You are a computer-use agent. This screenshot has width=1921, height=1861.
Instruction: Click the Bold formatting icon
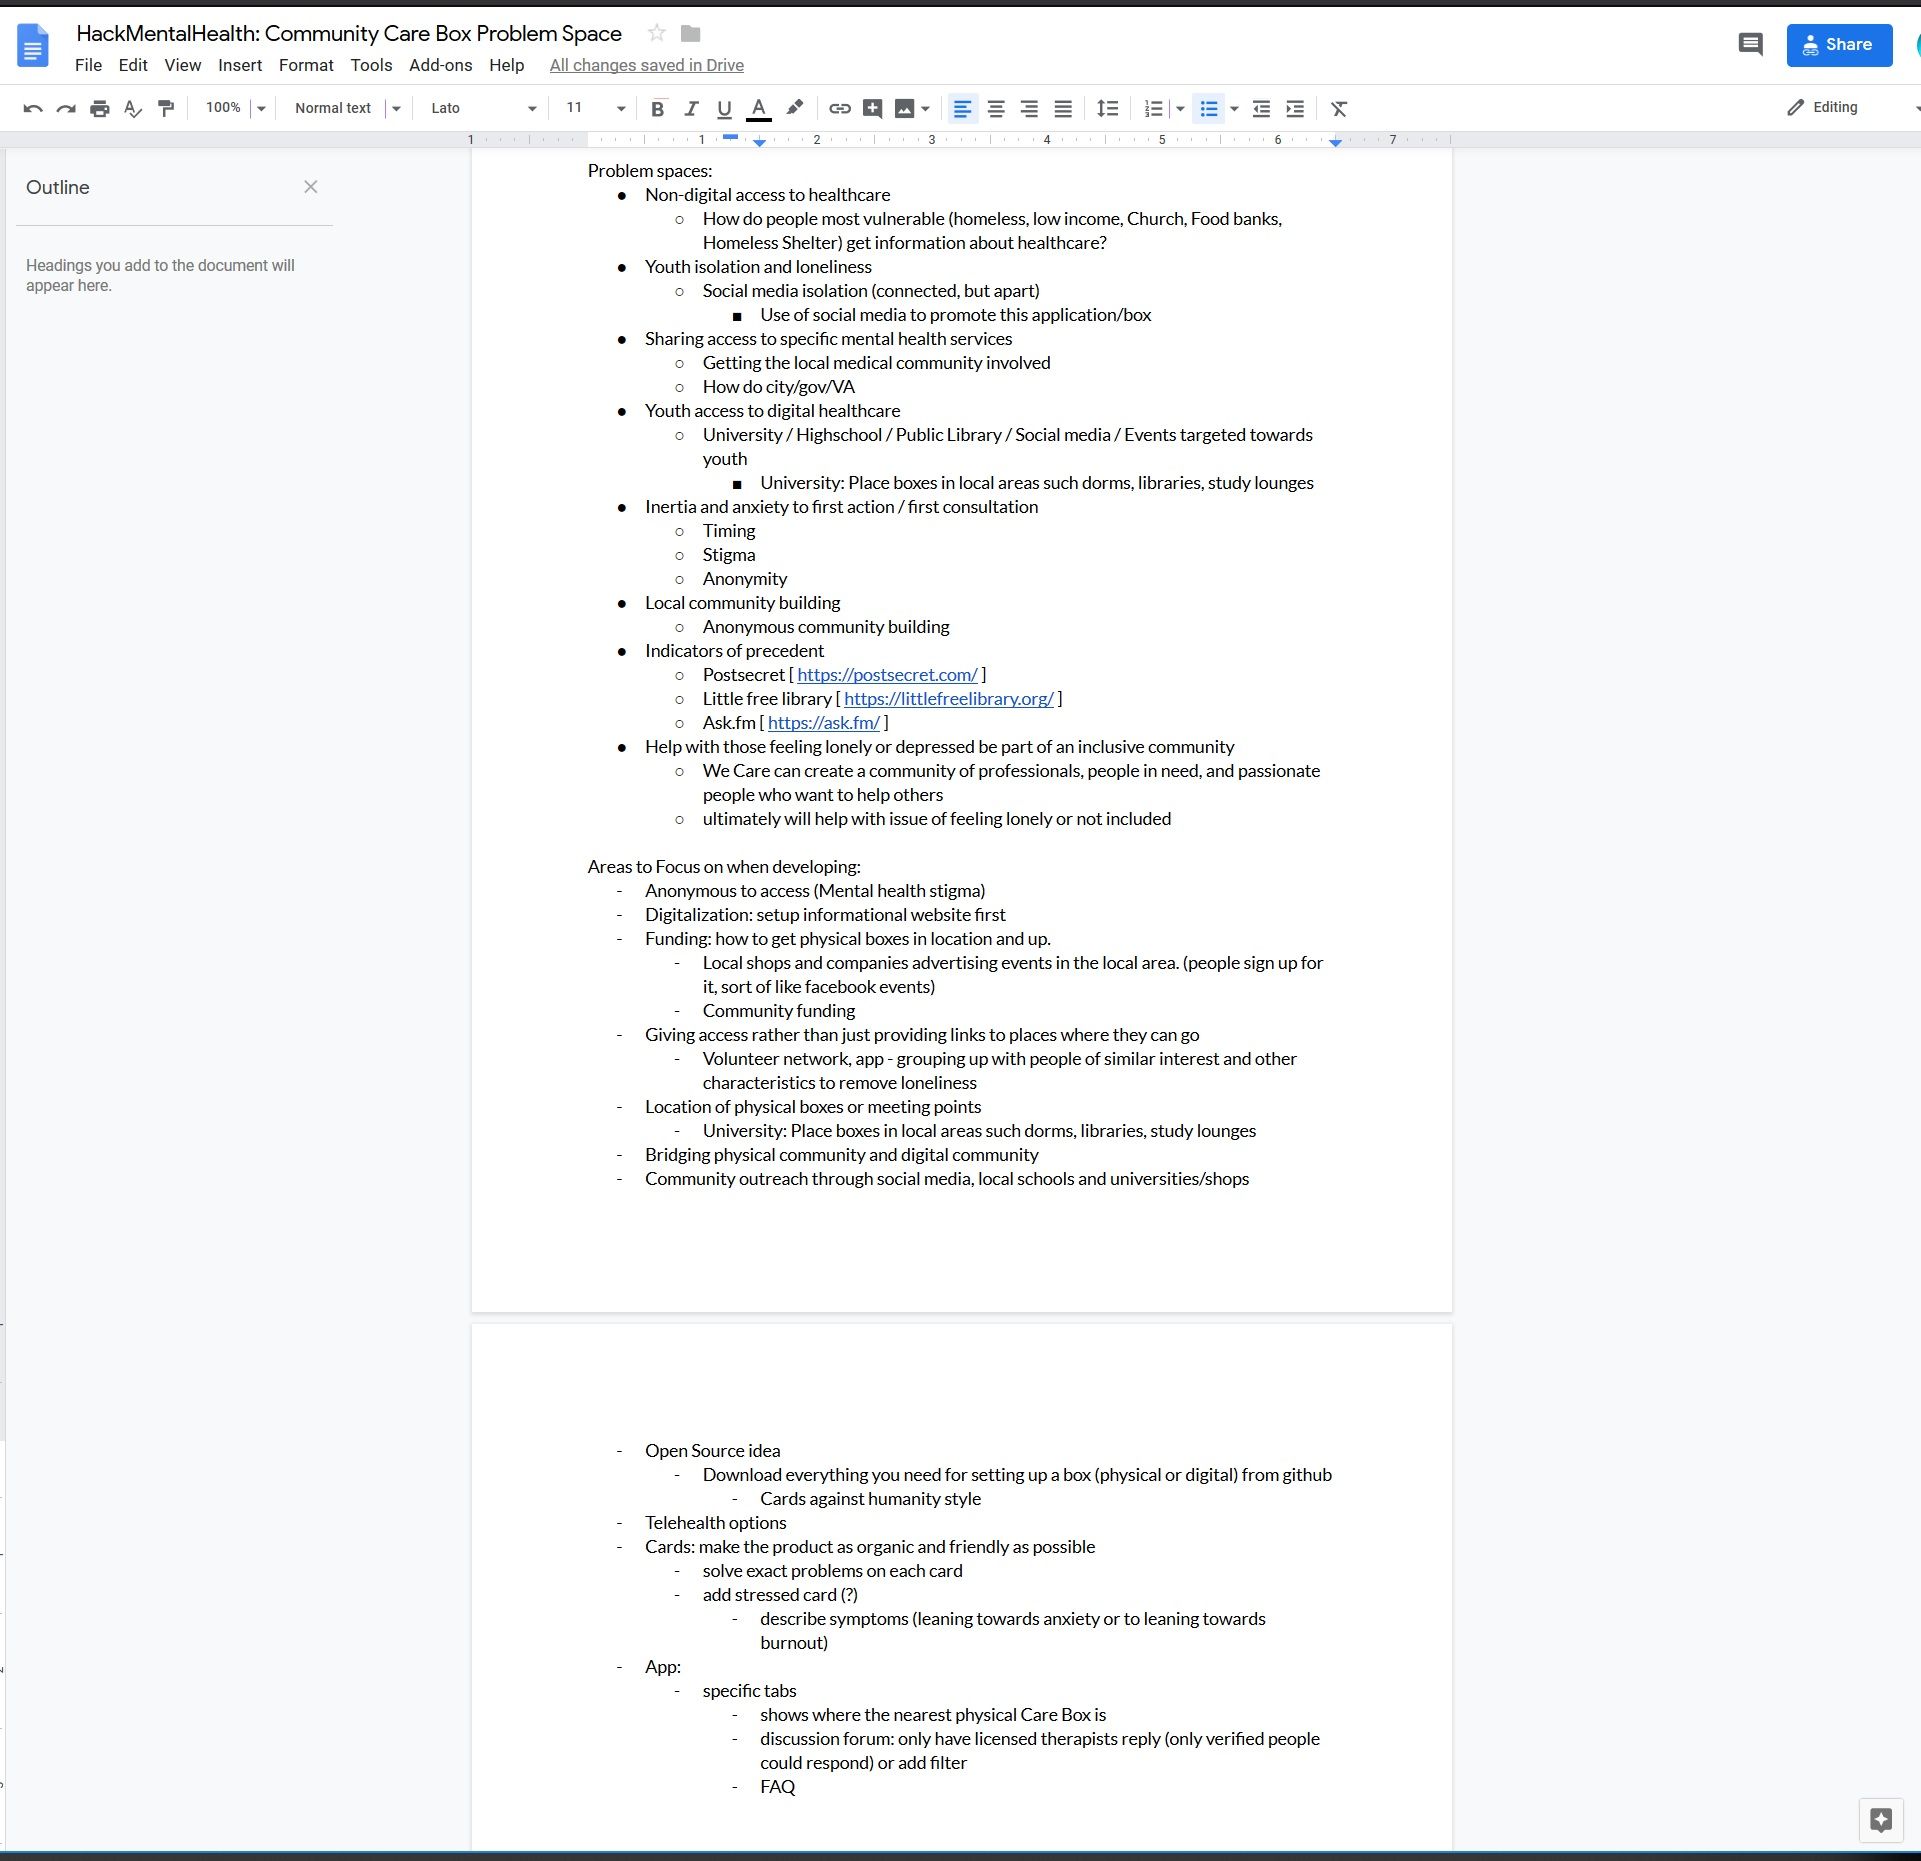[x=657, y=108]
